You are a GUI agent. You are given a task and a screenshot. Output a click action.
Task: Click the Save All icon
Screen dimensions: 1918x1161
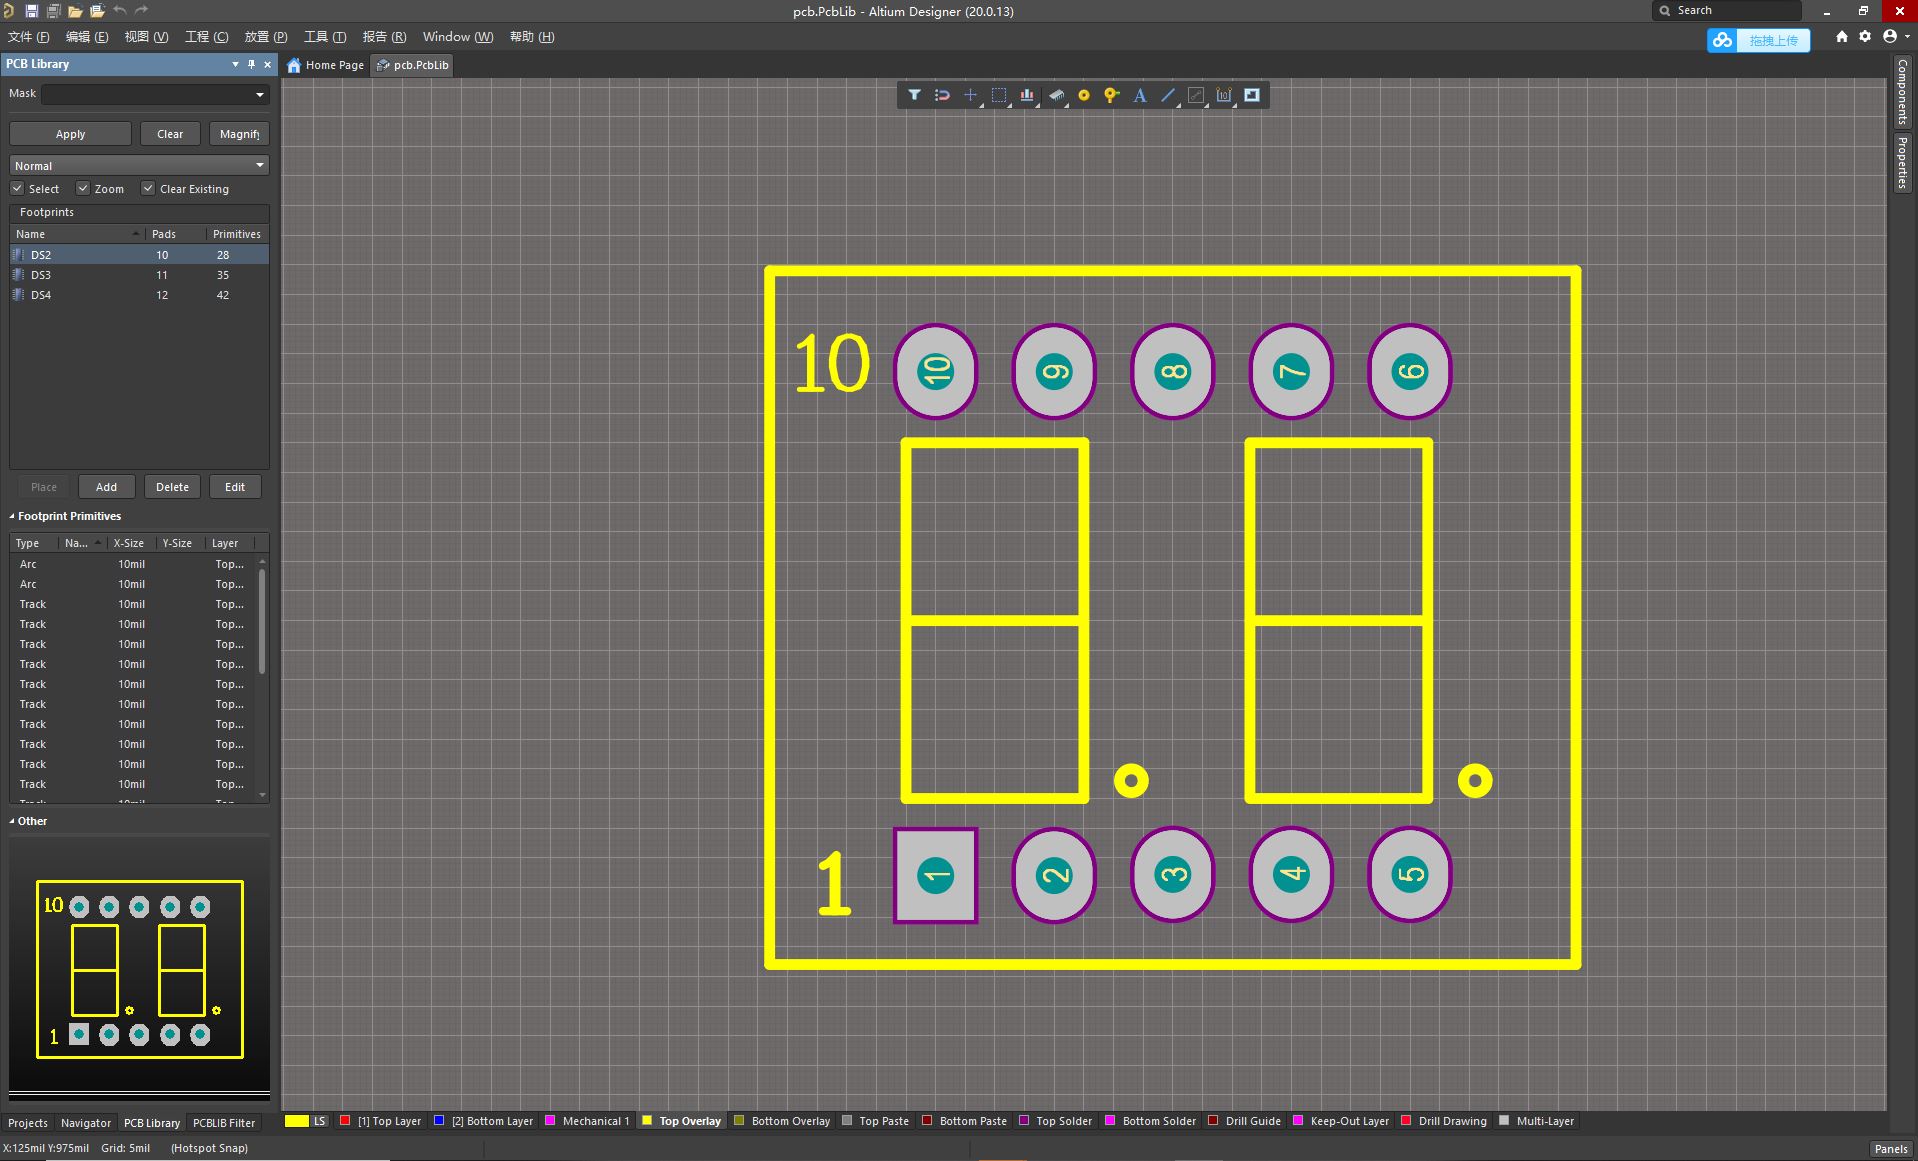click(x=53, y=11)
